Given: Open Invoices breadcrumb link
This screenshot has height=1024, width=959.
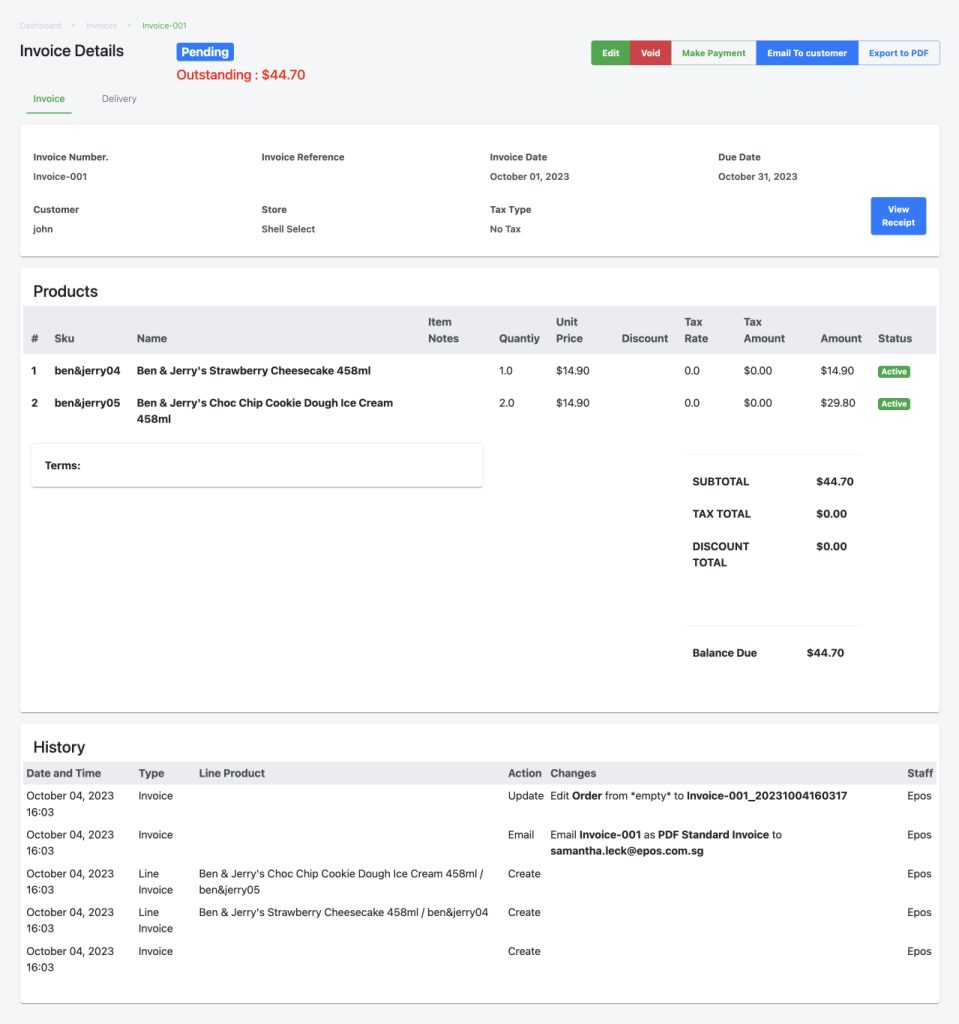Looking at the screenshot, I should (101, 25).
